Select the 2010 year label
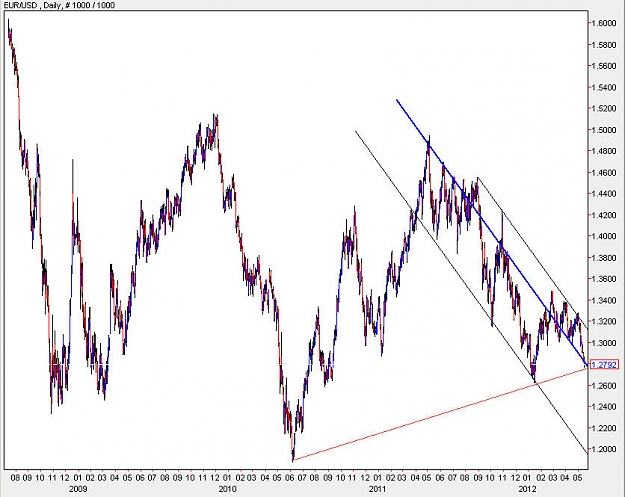 227,489
